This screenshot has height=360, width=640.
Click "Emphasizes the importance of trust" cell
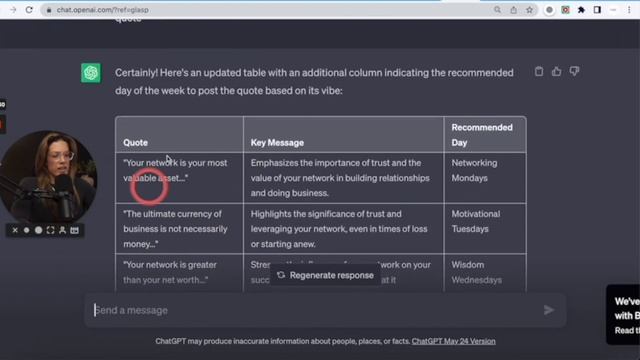coord(343,178)
